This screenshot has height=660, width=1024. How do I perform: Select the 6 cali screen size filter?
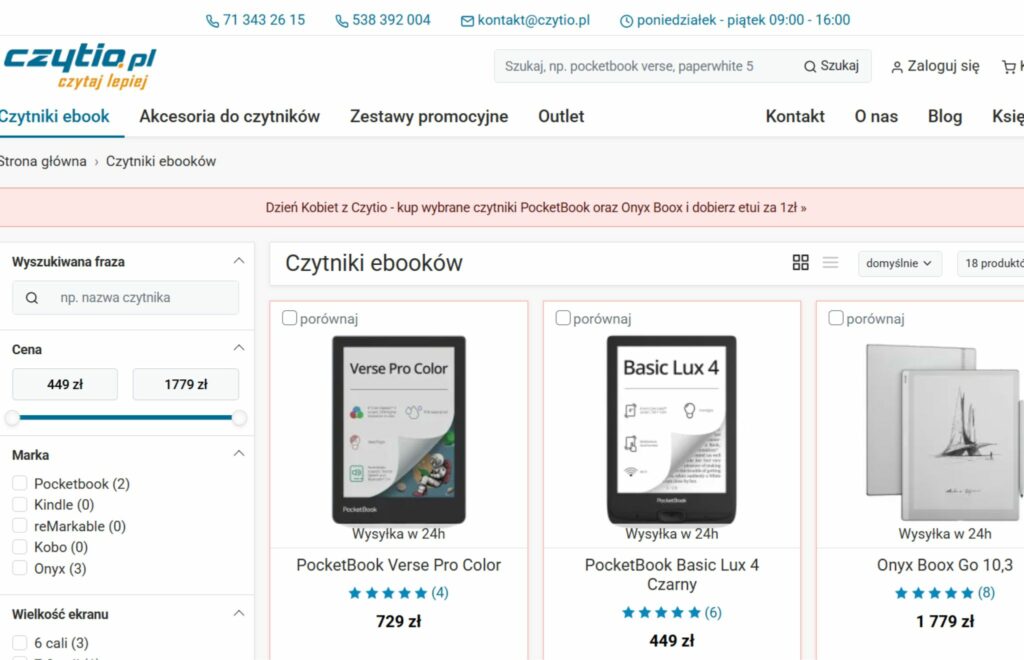[20, 642]
